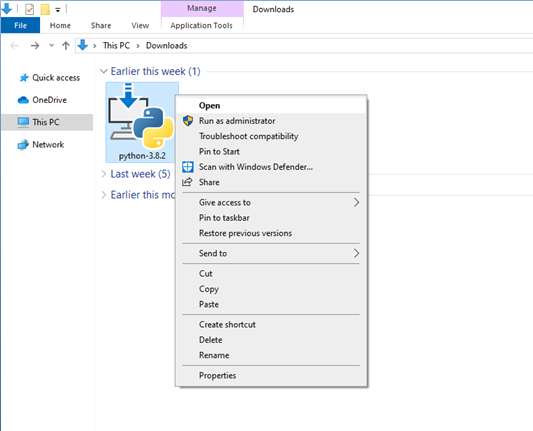
Task: Open the recent locations dropdown arrow
Action: 51,45
